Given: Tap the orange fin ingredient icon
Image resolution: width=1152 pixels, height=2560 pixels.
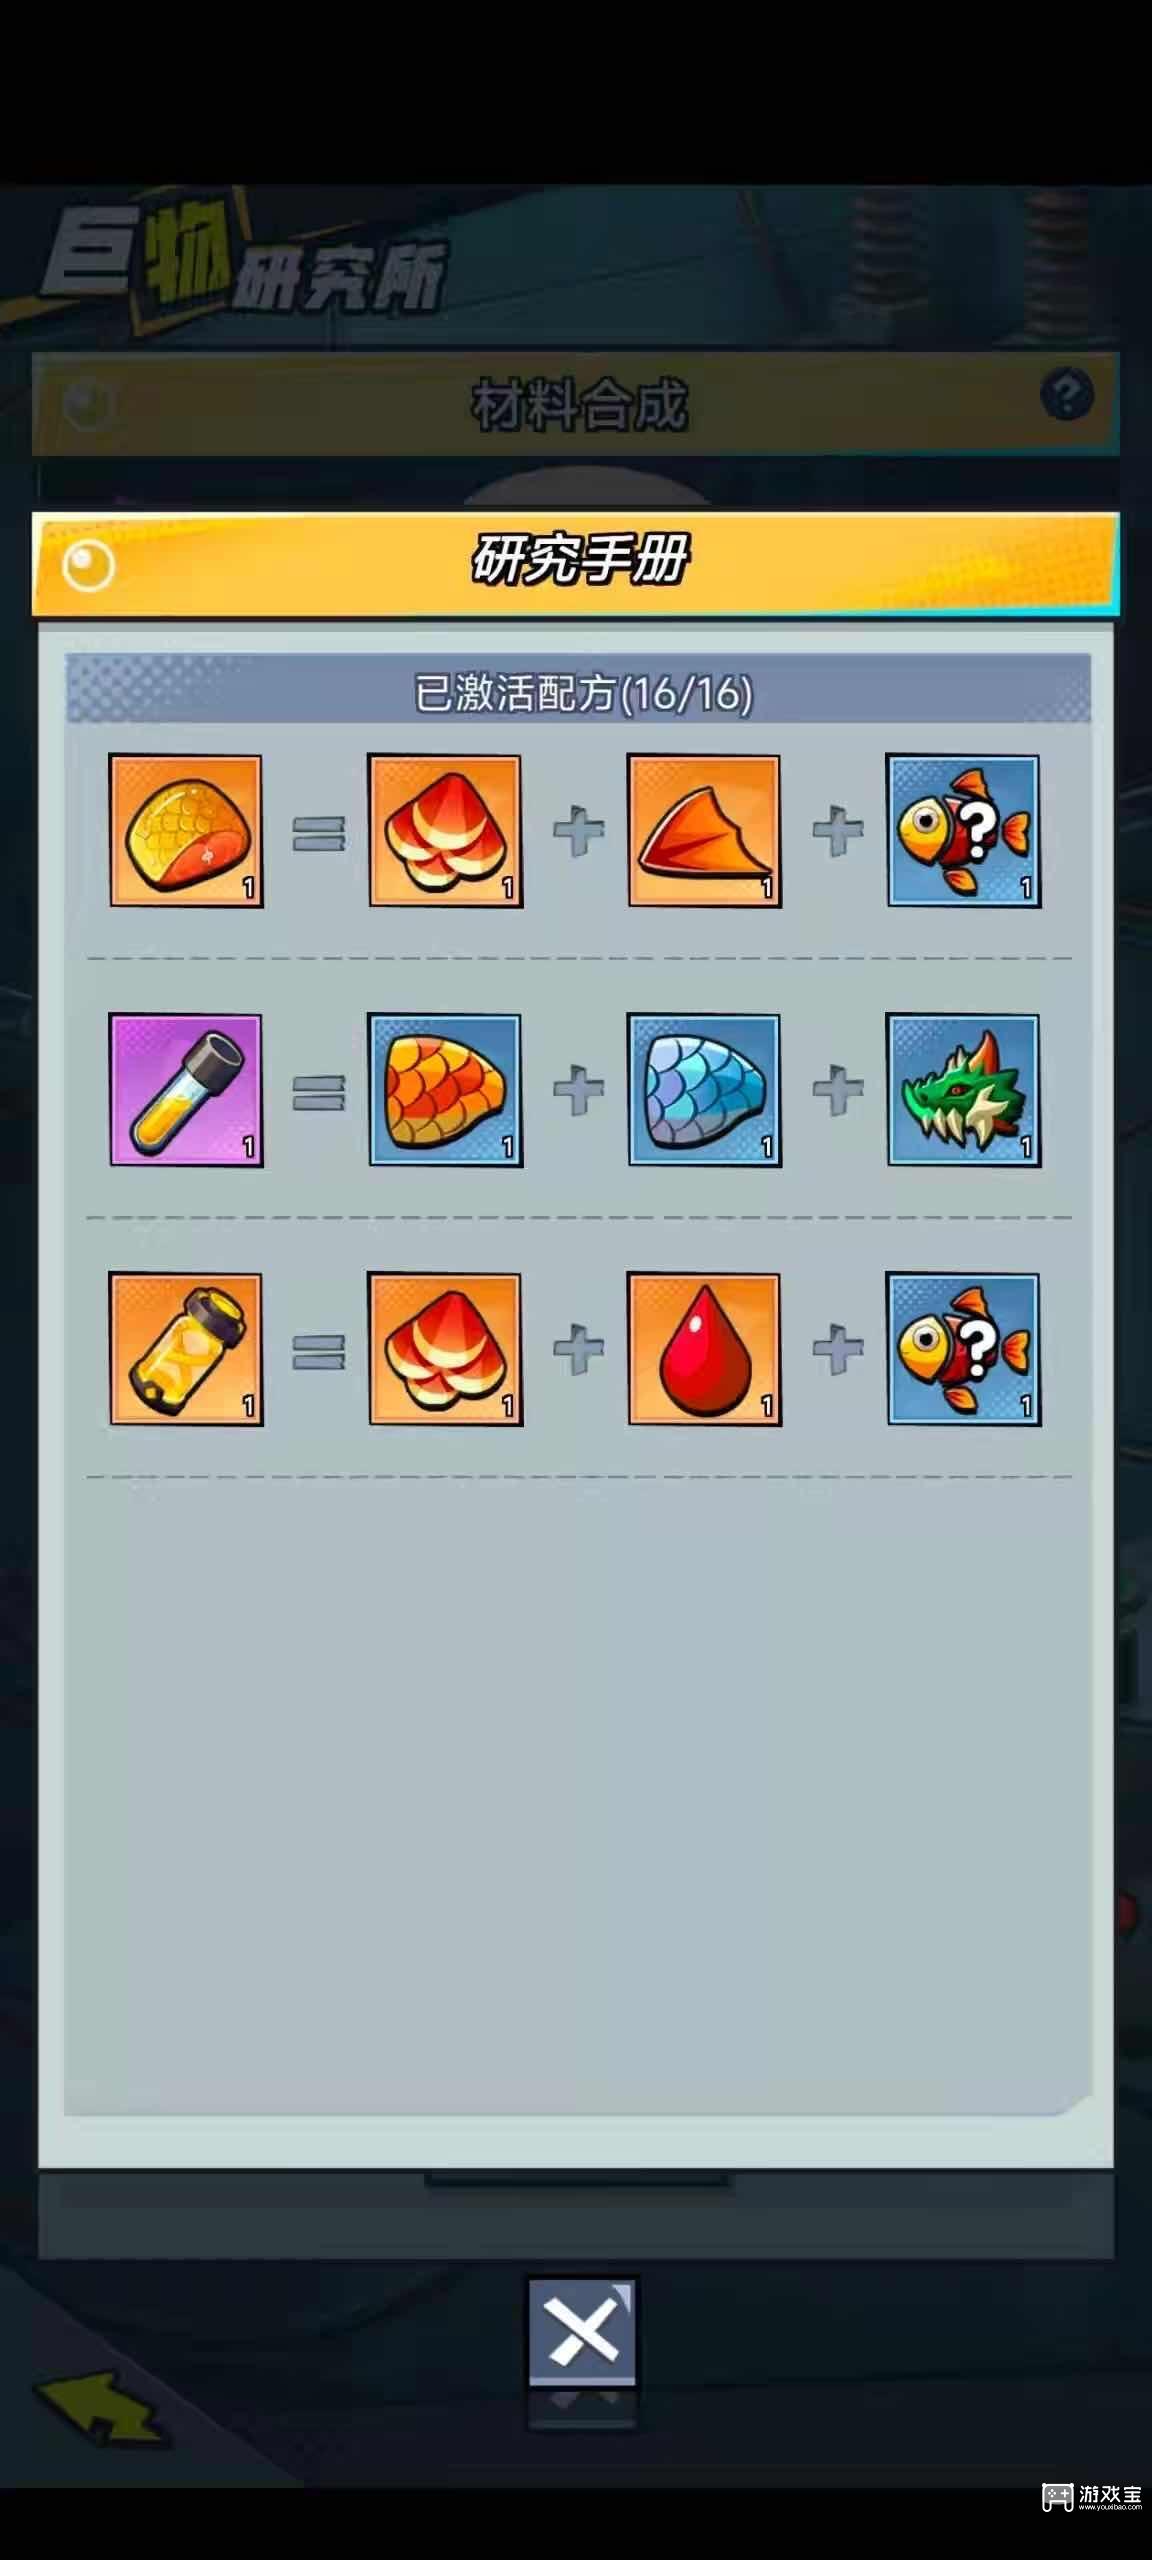Looking at the screenshot, I should pos(704,831).
